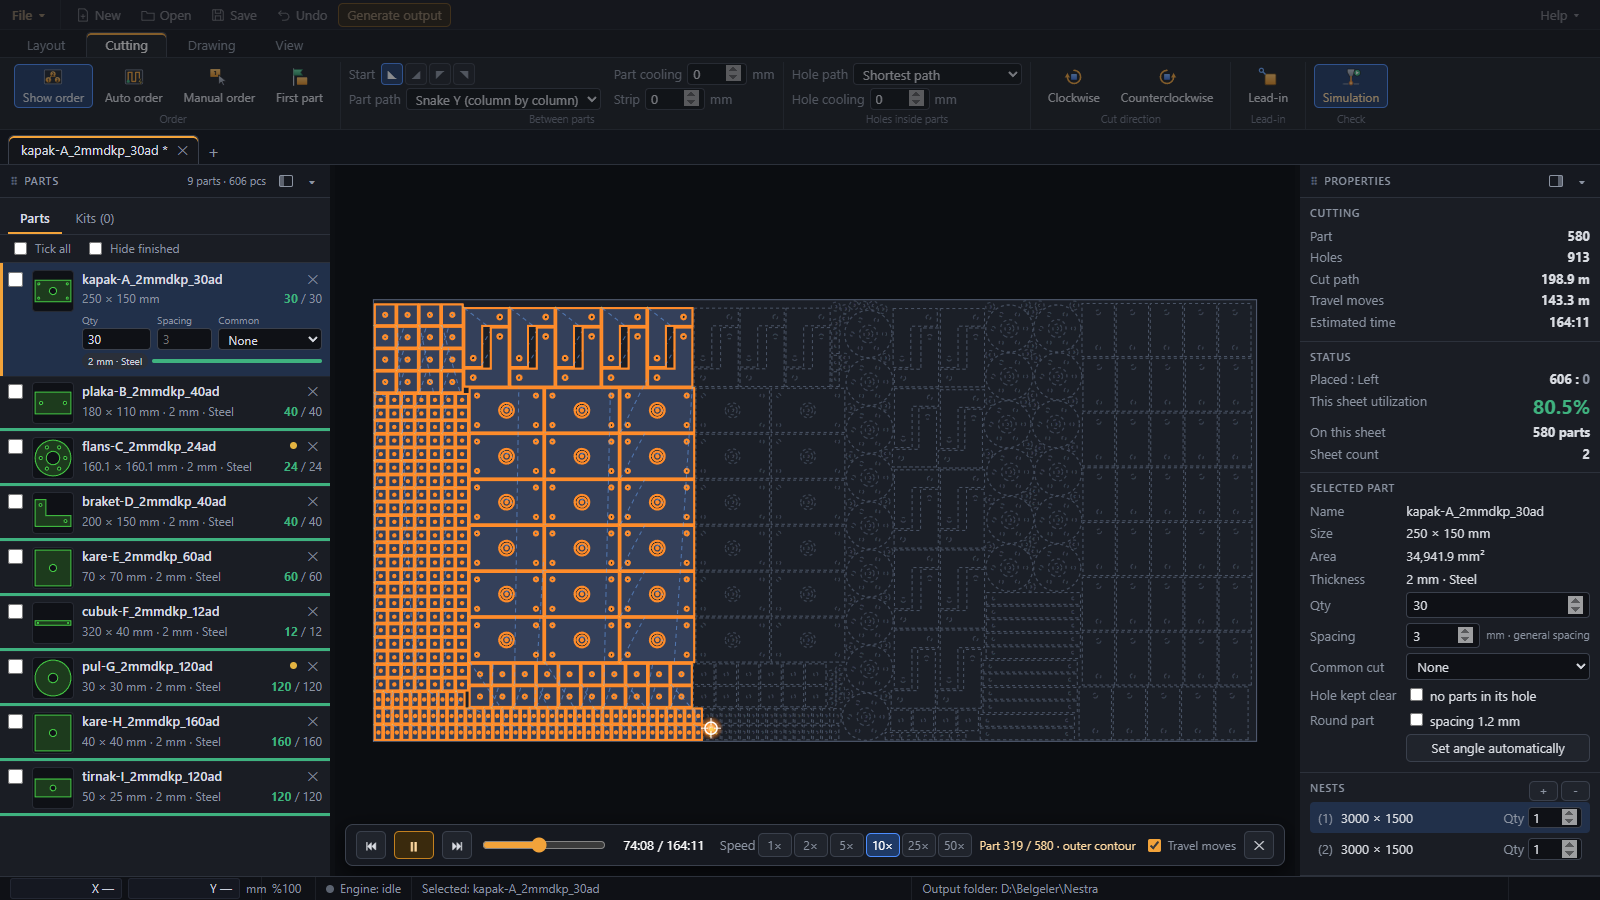Click the Part cooling input field
1600x900 pixels.
[x=706, y=74]
